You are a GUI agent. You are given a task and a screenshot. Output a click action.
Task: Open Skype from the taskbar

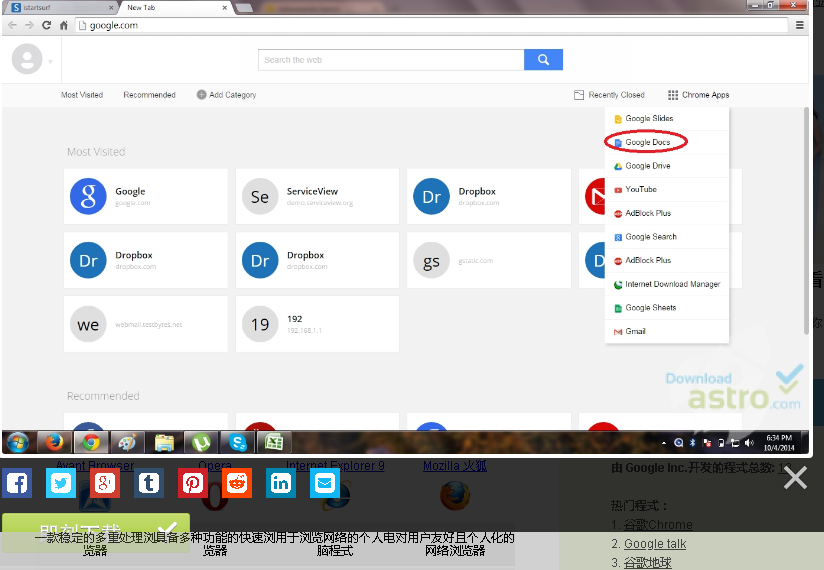click(x=238, y=442)
